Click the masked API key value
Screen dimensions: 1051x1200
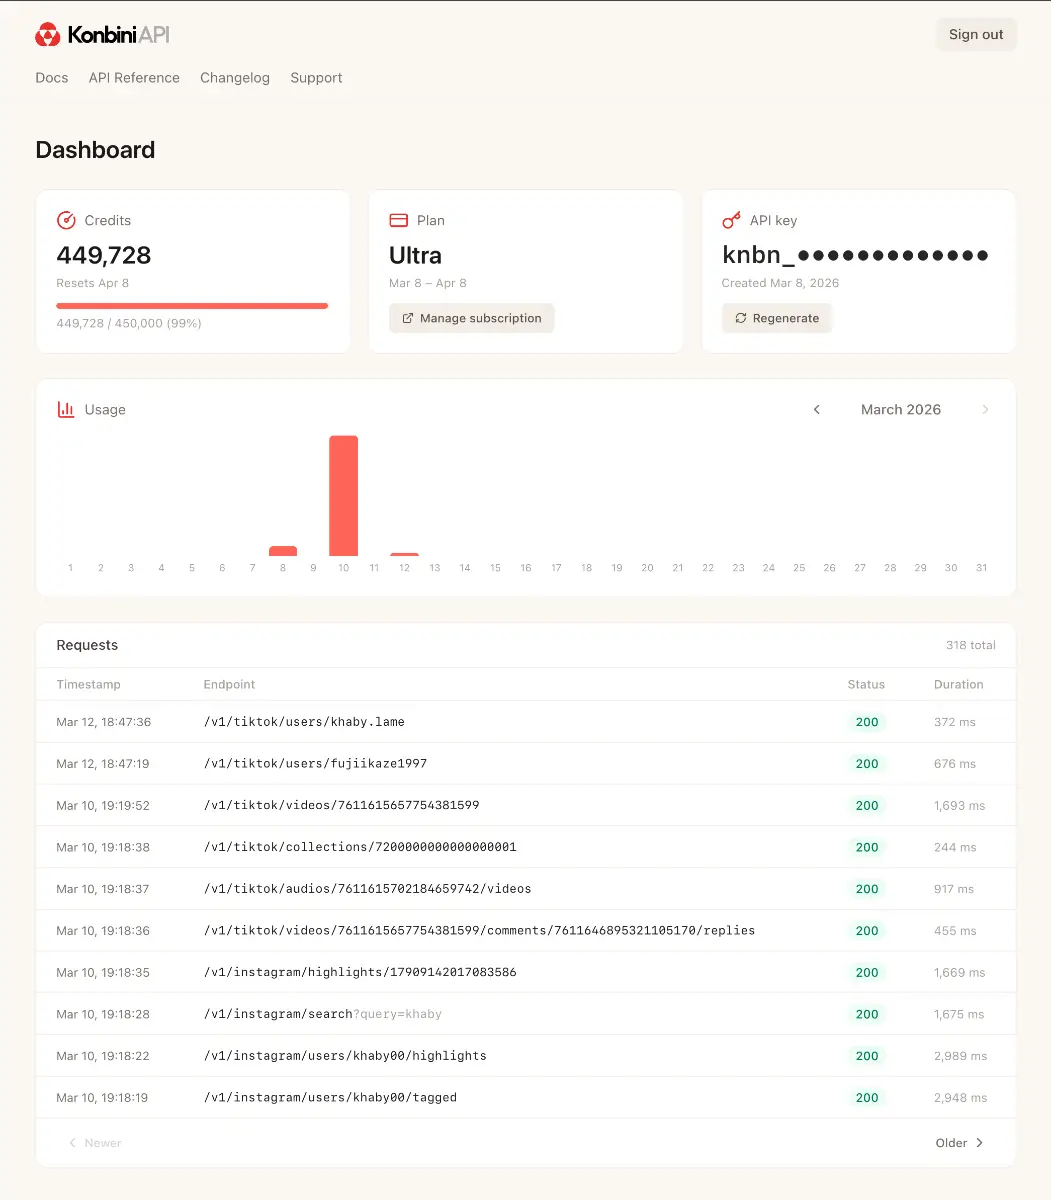pyautogui.click(x=855, y=255)
